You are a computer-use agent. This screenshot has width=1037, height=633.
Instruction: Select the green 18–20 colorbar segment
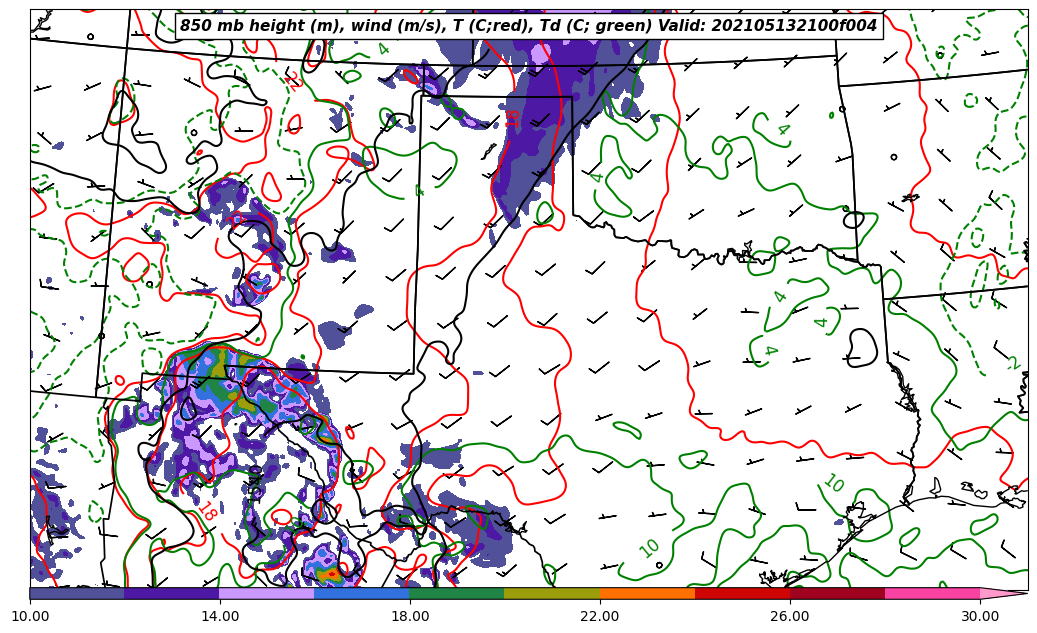[457, 593]
